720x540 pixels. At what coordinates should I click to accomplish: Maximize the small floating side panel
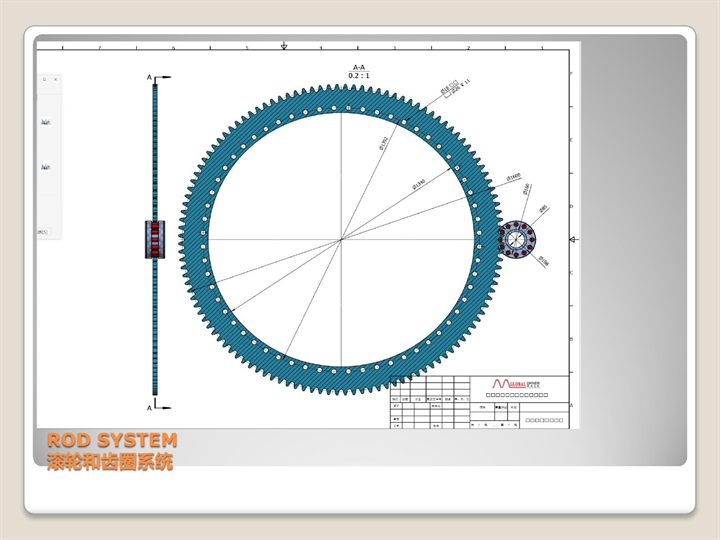coord(45,79)
